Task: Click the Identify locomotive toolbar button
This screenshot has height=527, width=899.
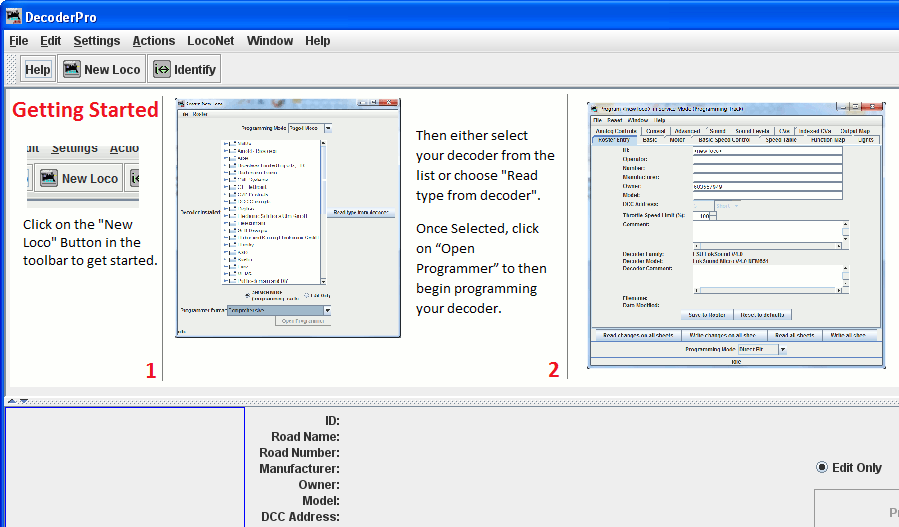Action: point(184,69)
